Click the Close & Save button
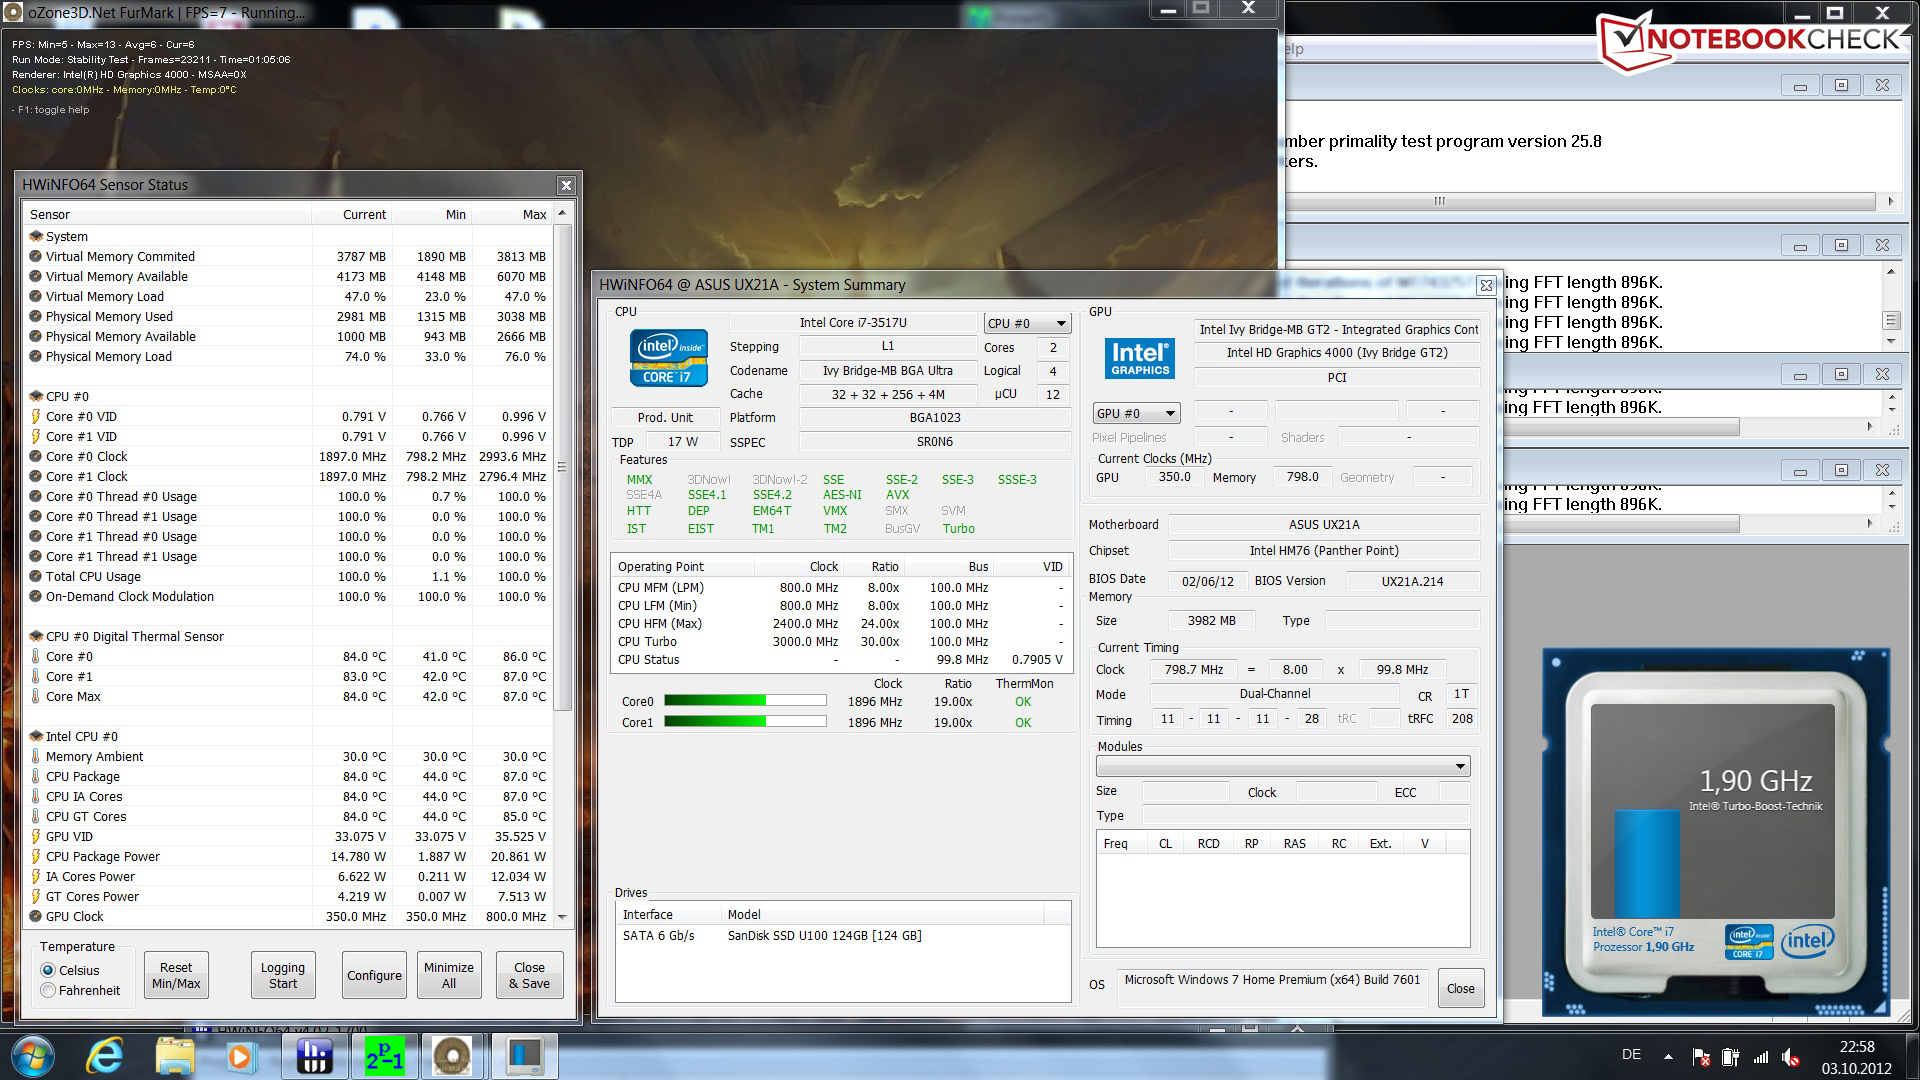Viewport: 1920px width, 1080px height. tap(529, 976)
